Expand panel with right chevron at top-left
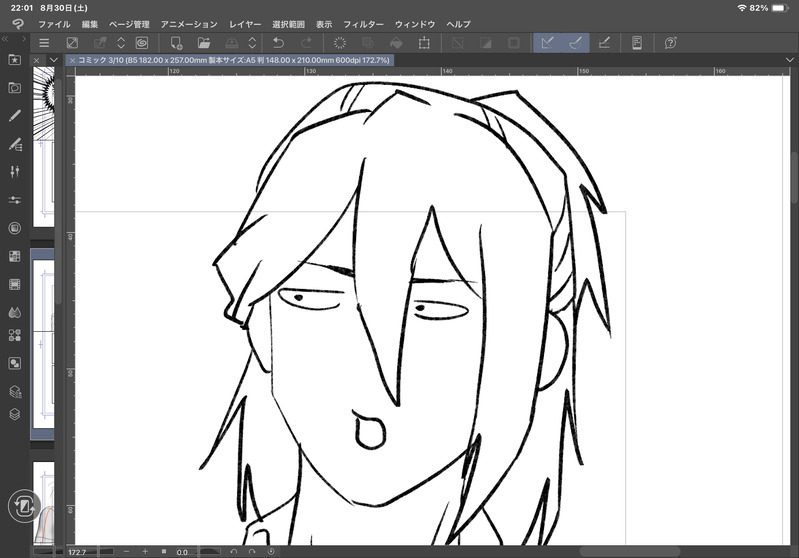The image size is (799, 558). pos(23,39)
